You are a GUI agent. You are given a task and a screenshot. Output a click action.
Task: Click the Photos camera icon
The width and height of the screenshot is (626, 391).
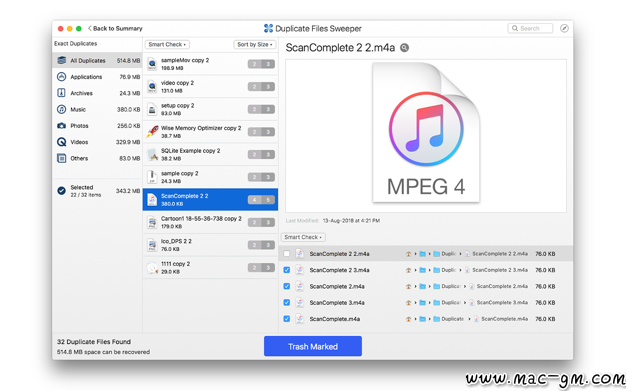coord(61,126)
